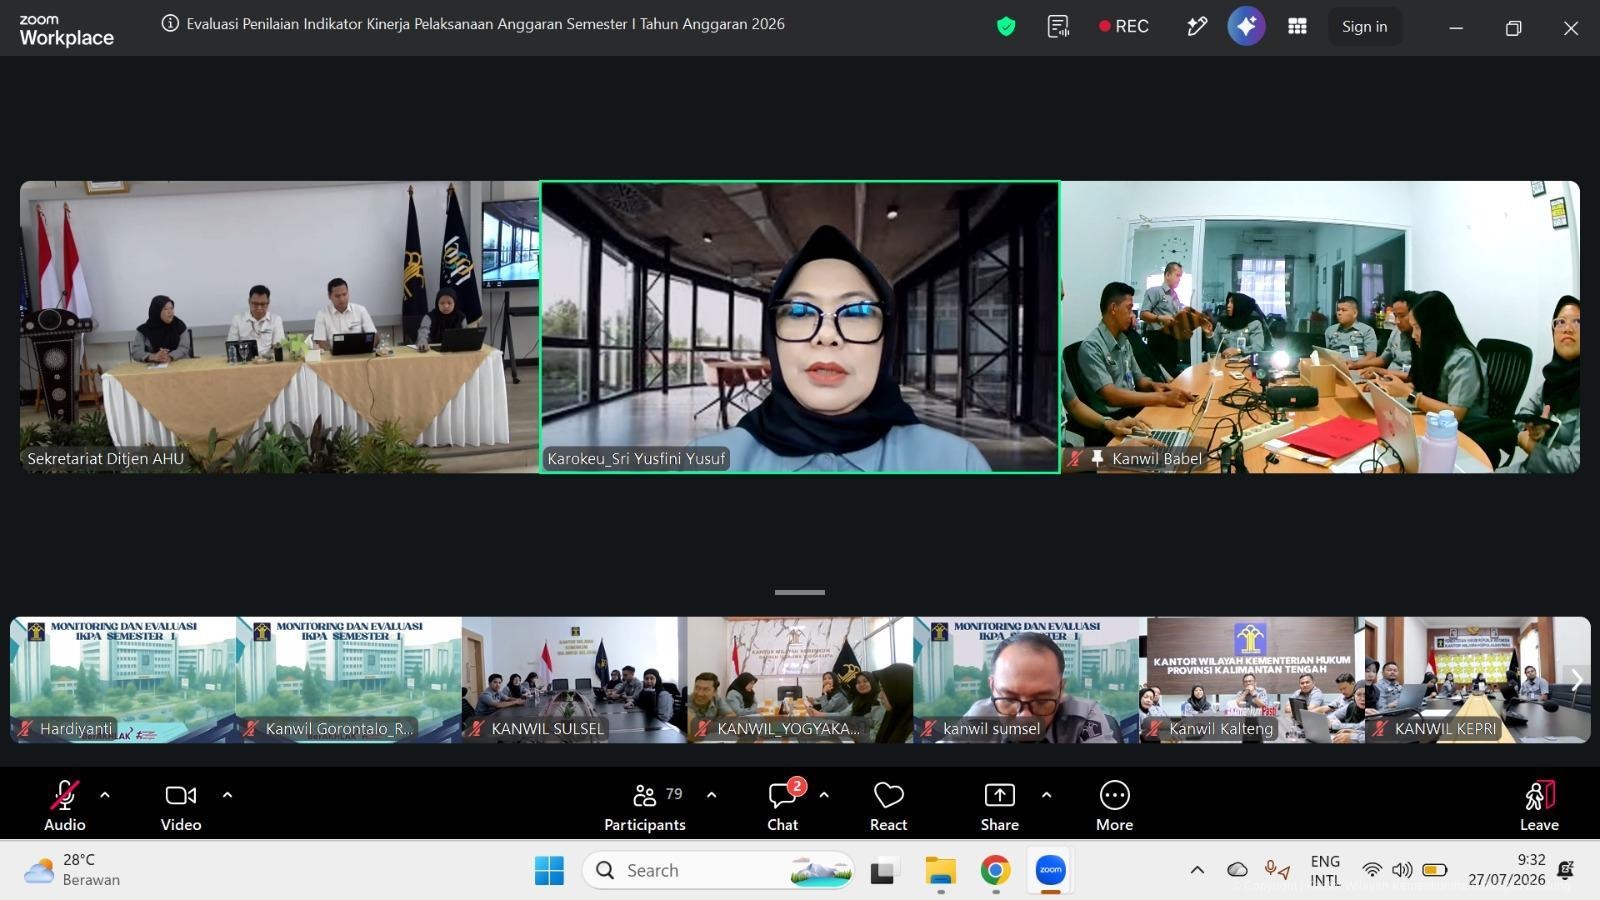Open File Explorer from taskbar
The image size is (1600, 900).
tap(940, 871)
